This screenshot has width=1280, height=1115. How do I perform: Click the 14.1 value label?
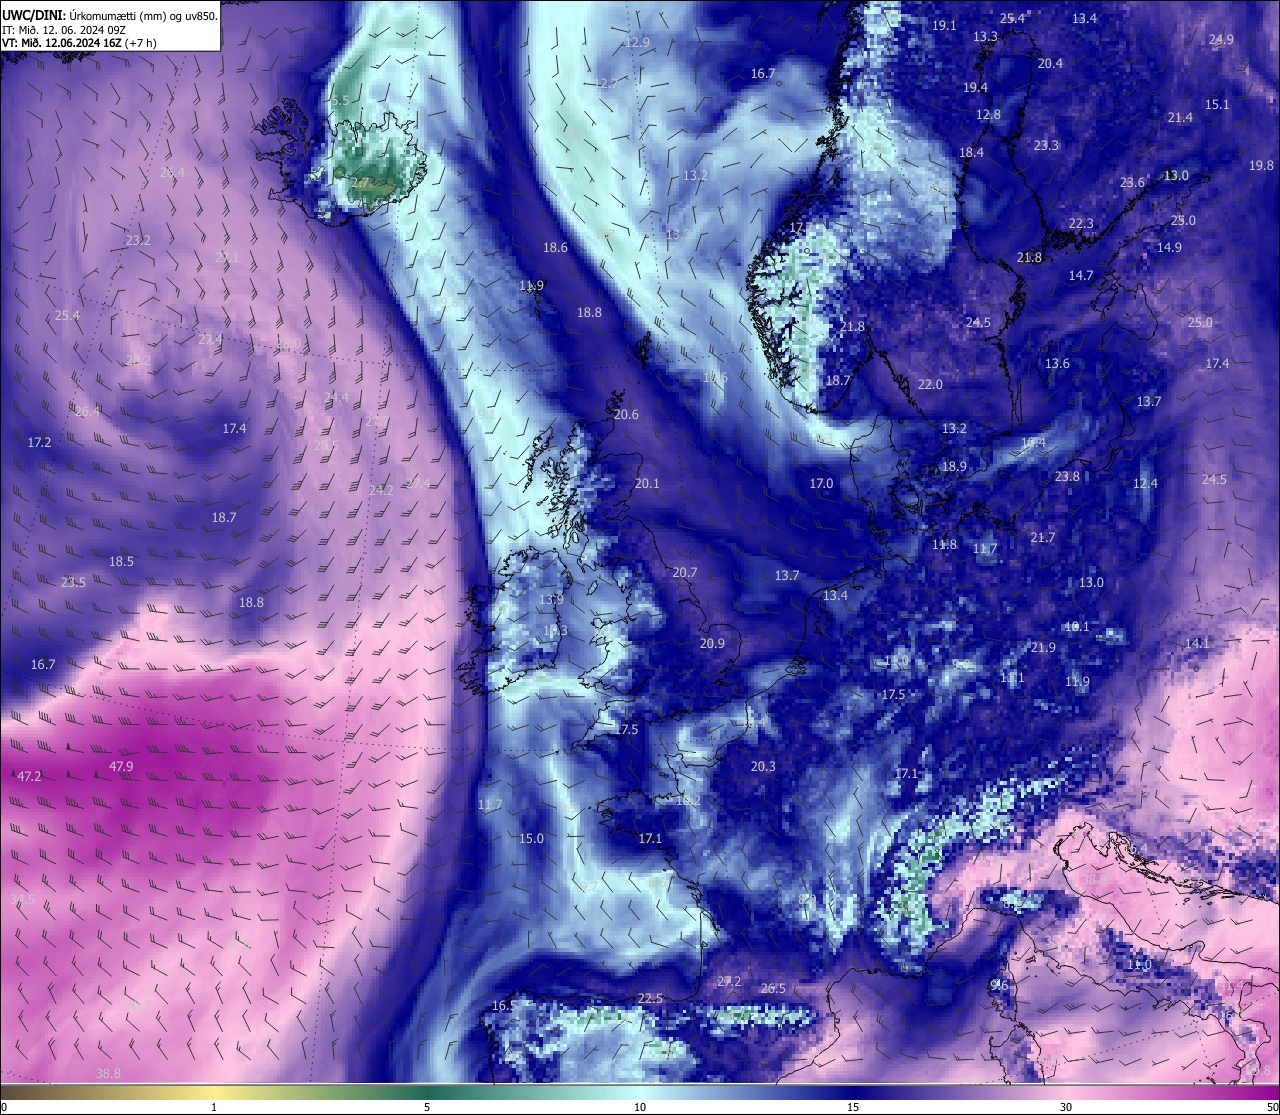(x=1197, y=643)
